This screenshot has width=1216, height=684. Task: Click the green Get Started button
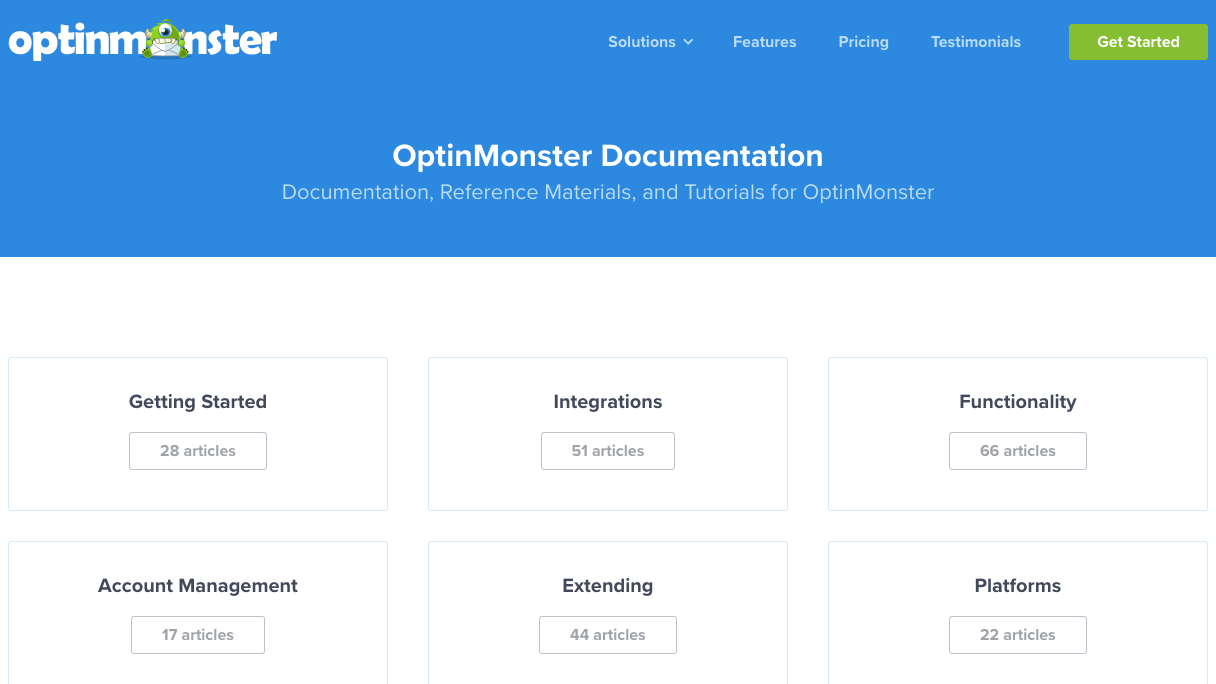(x=1138, y=42)
